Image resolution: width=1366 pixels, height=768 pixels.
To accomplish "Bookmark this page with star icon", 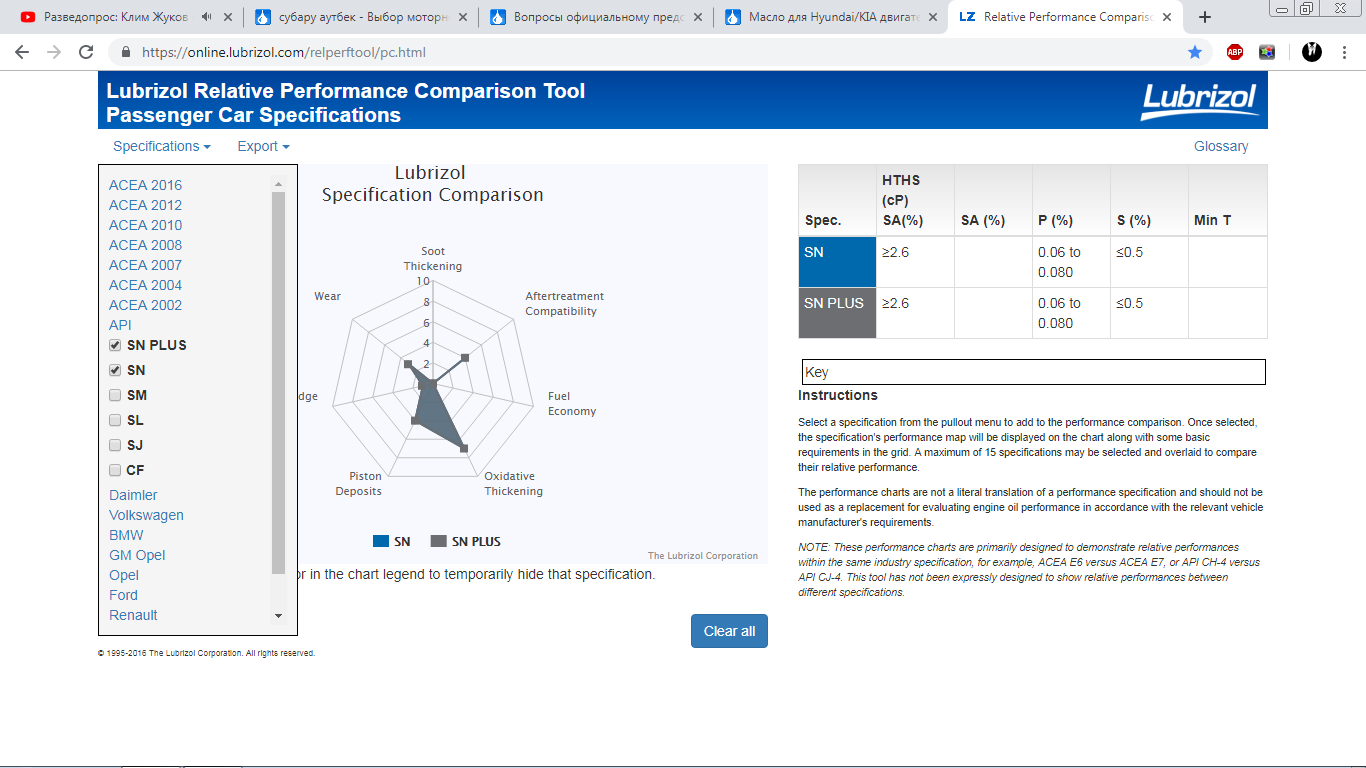I will tap(1195, 52).
